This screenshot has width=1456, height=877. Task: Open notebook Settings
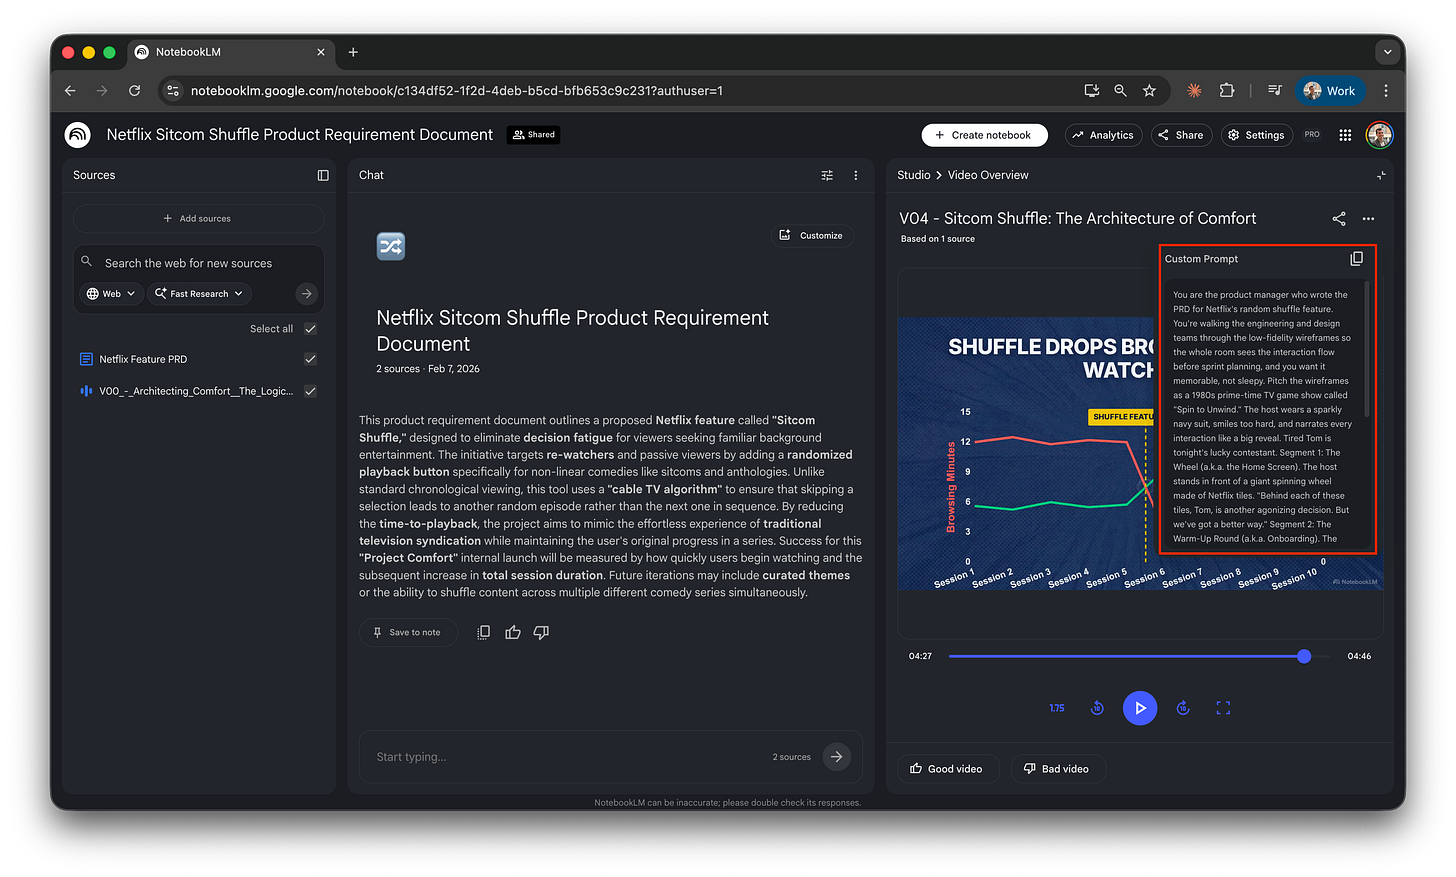pyautogui.click(x=1257, y=135)
